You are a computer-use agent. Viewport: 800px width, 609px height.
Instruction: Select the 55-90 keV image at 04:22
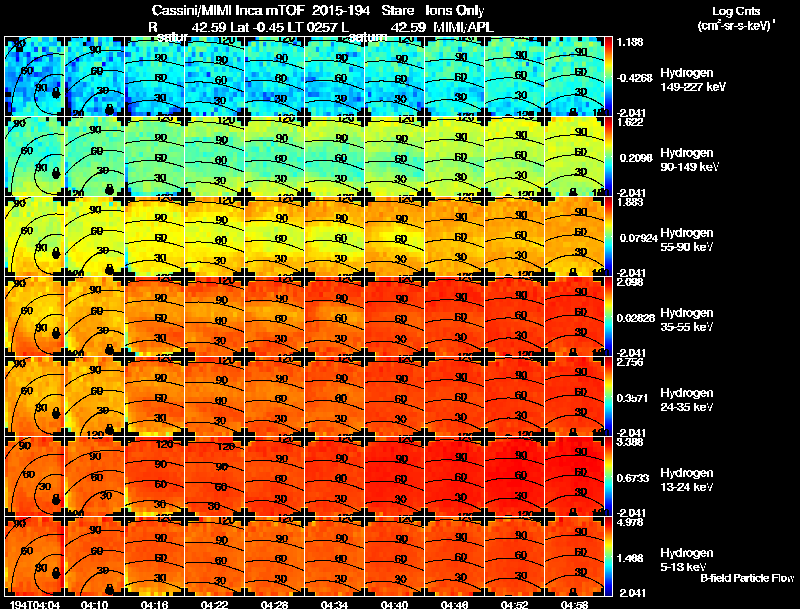[x=214, y=236]
